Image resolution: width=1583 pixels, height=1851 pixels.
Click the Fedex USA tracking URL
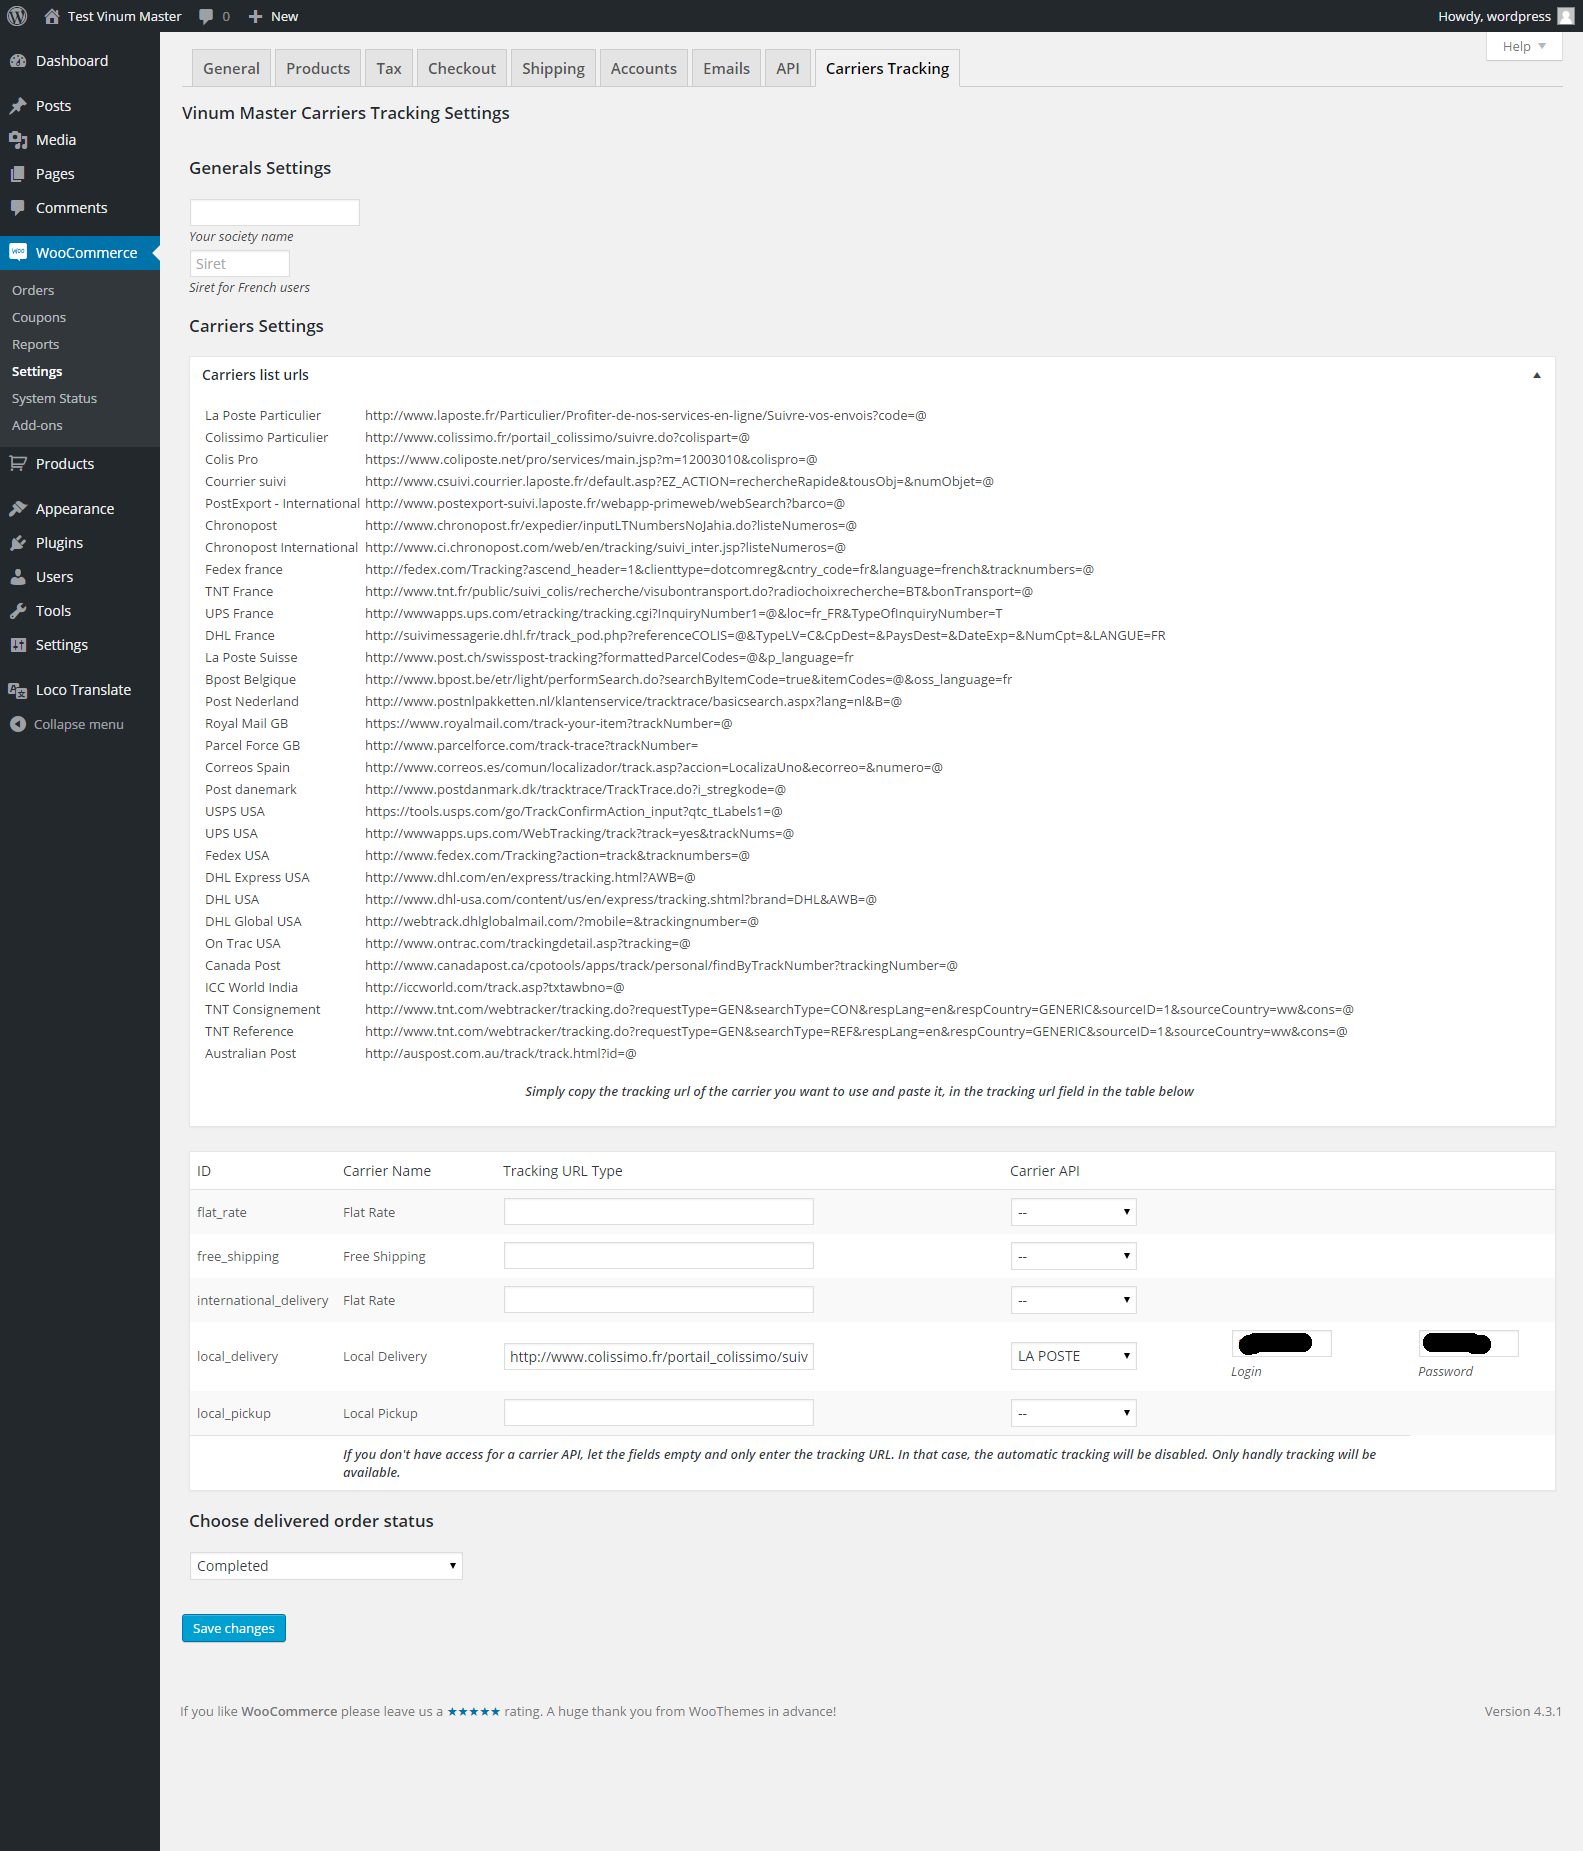[557, 855]
